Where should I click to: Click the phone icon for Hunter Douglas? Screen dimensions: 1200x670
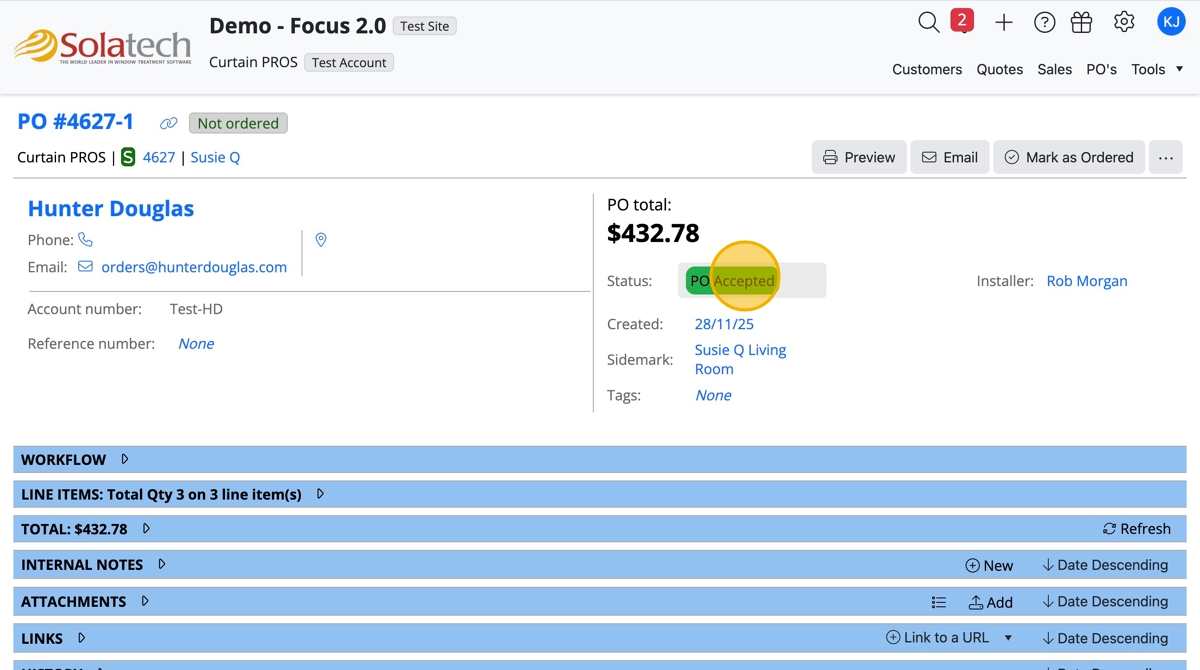(86, 240)
